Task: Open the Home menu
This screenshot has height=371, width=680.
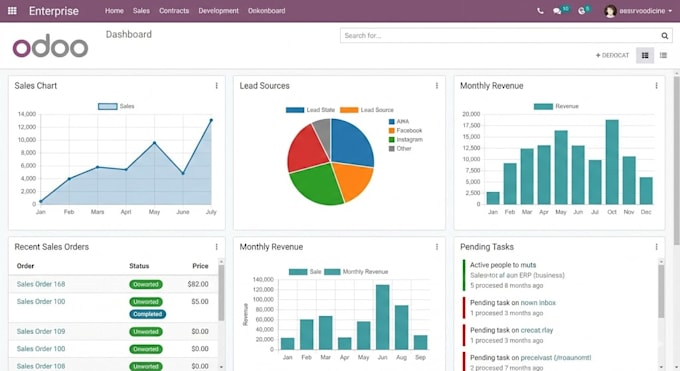Action: coord(114,11)
